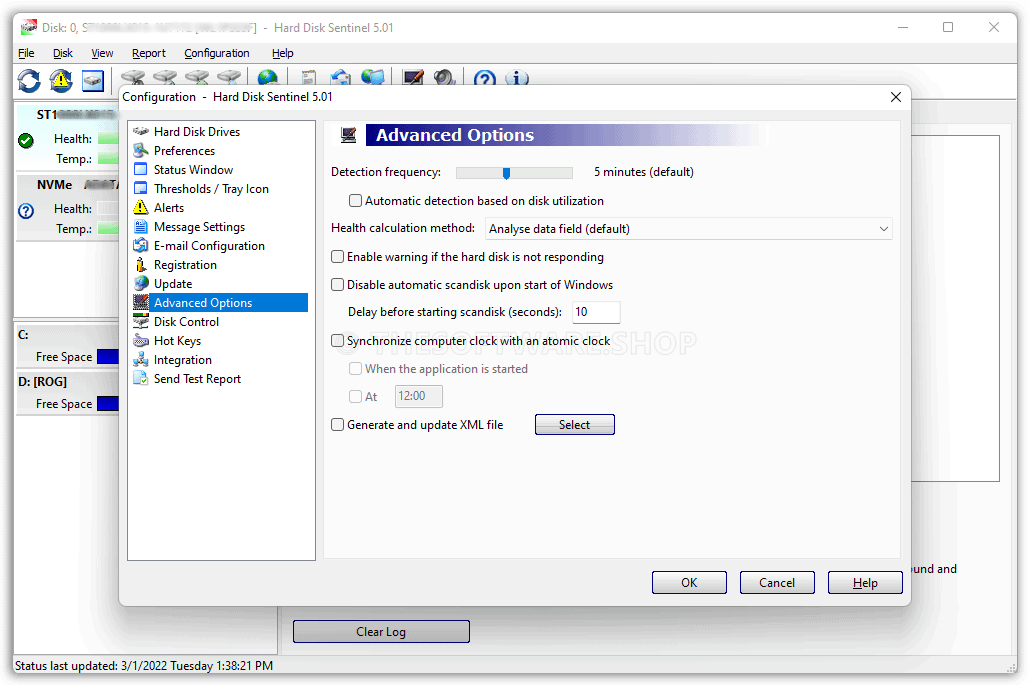Image resolution: width=1030 pixels, height=685 pixels.
Task: Click the blue question mark Help toolbar icon
Action: (x=485, y=78)
